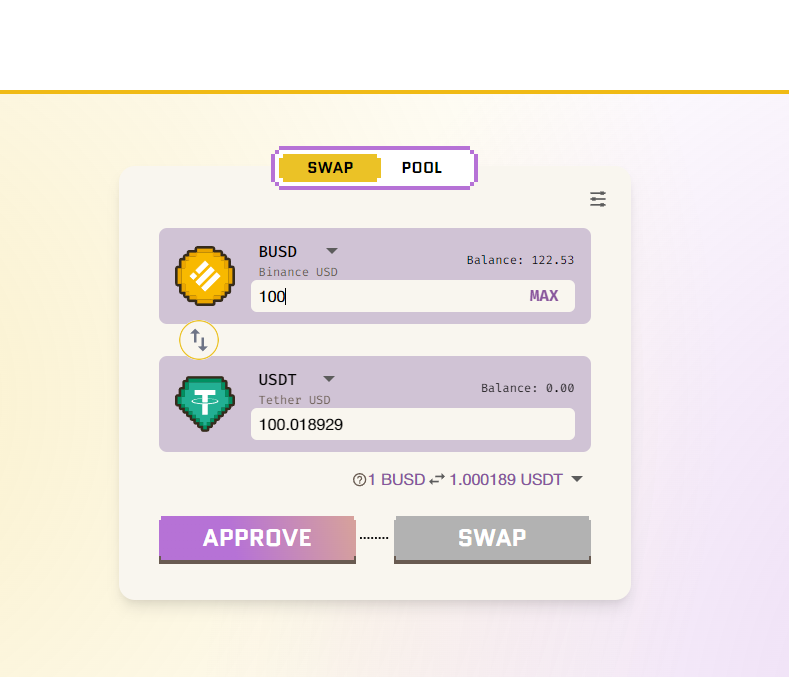
Task: Switch to the POOL tab
Action: click(422, 168)
